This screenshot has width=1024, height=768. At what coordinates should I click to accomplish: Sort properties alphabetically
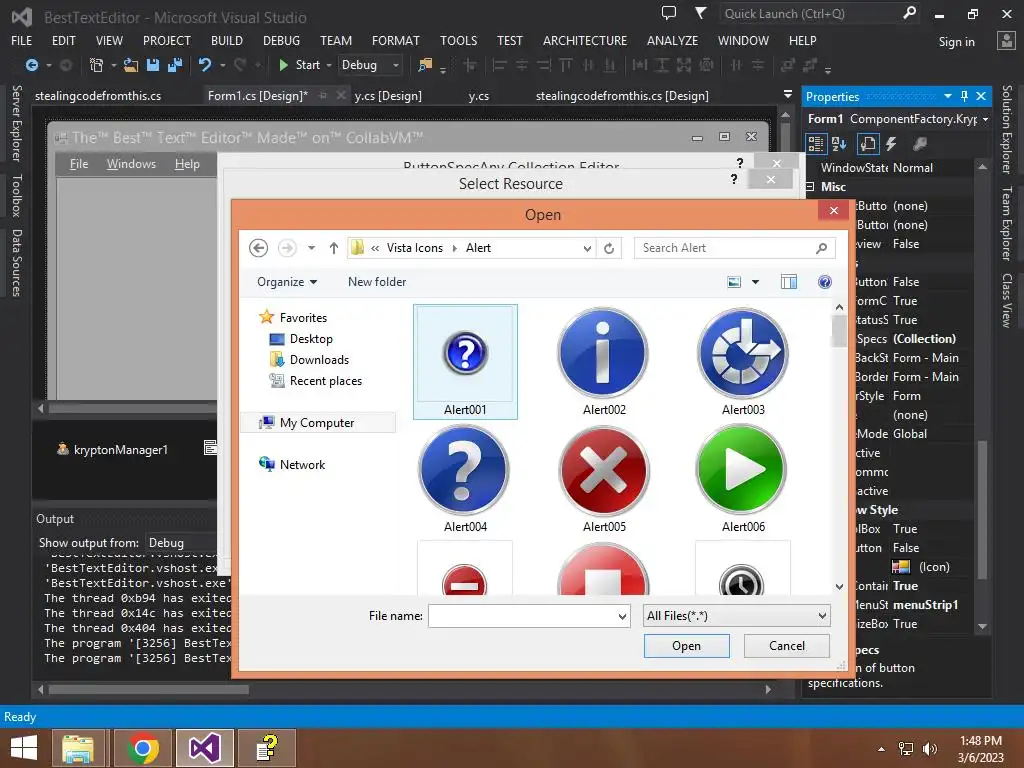coord(839,144)
